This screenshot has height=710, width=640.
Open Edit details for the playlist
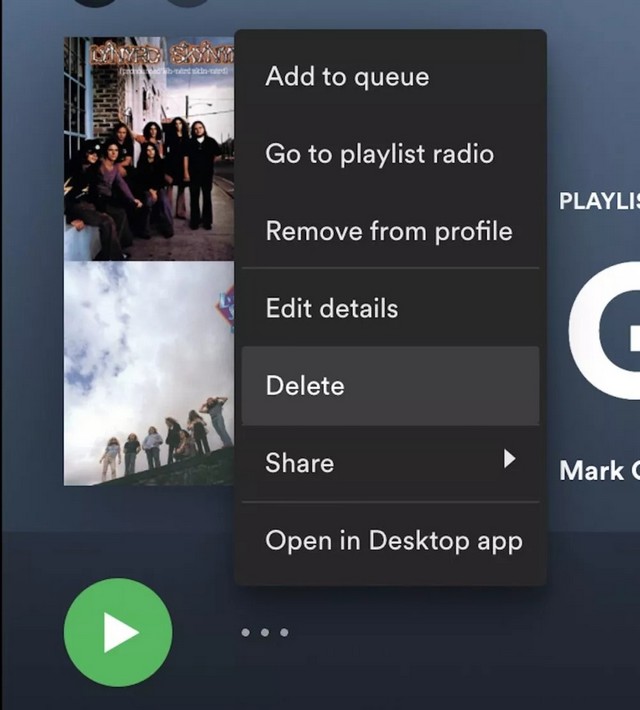click(x=390, y=308)
